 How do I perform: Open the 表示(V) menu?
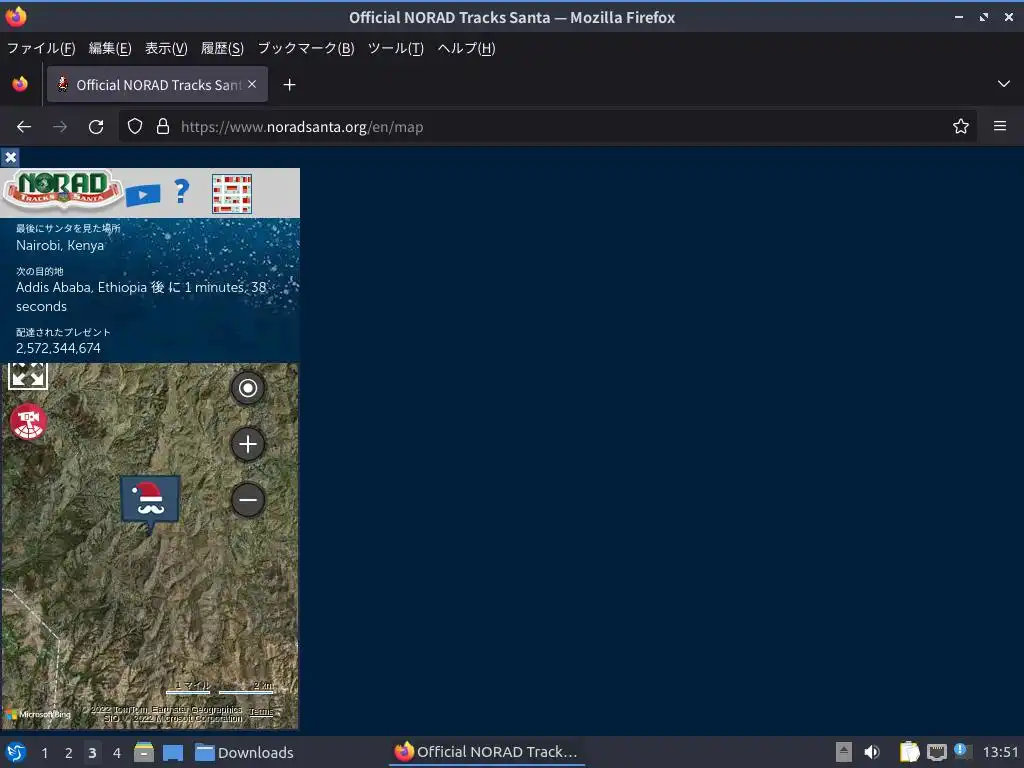(x=166, y=48)
